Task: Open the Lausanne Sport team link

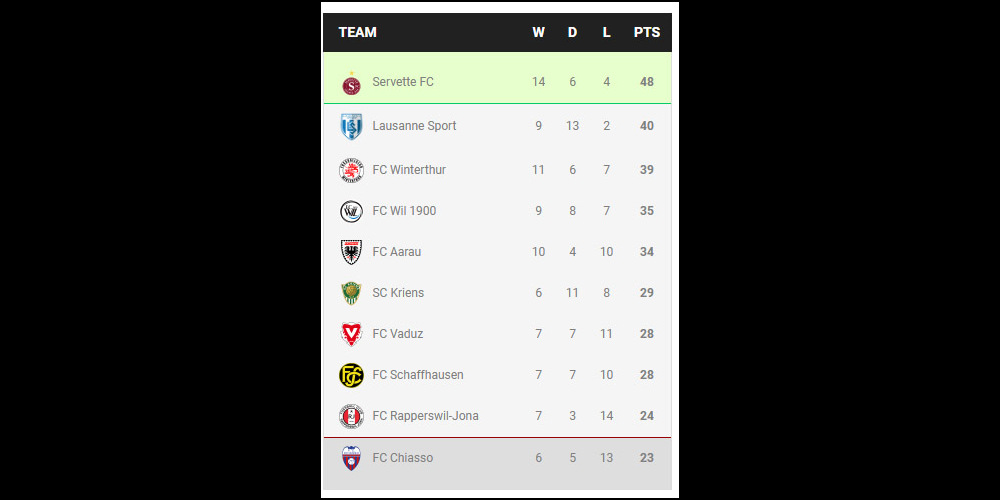Action: pos(415,126)
